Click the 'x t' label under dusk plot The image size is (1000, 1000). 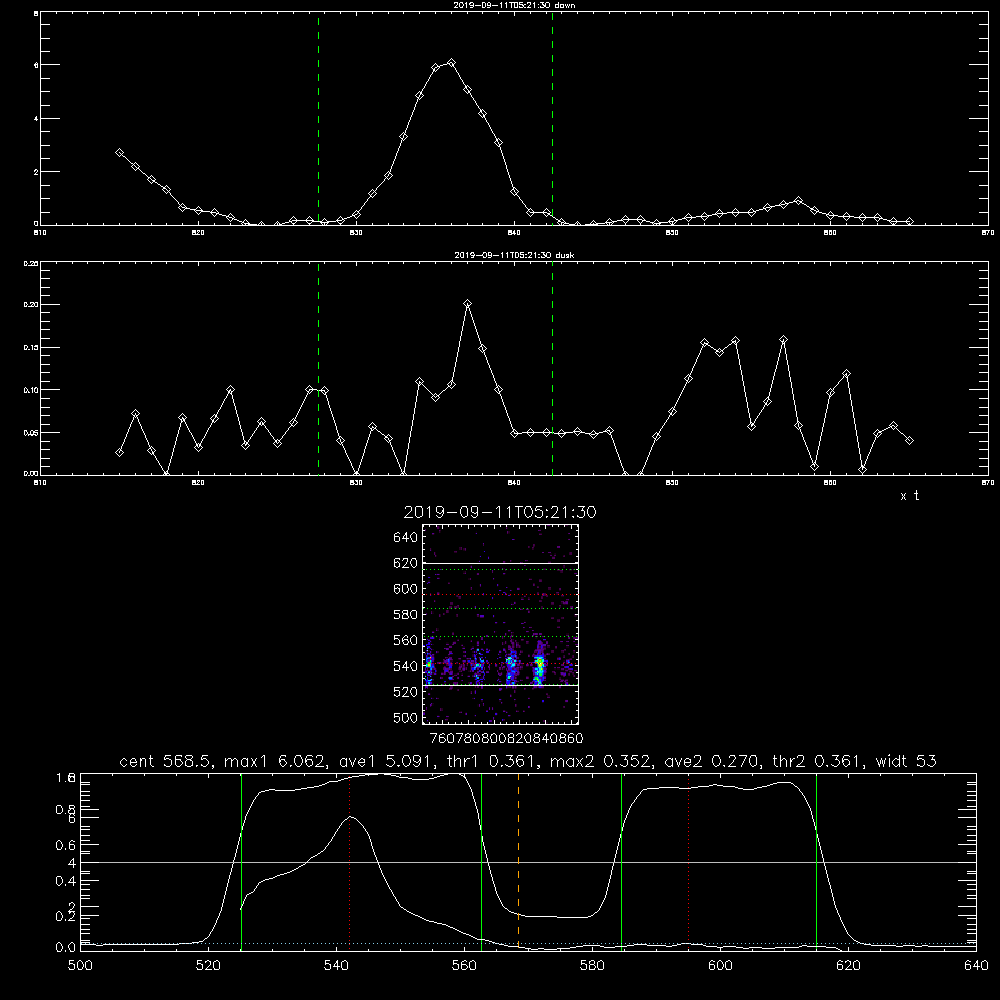(909, 496)
